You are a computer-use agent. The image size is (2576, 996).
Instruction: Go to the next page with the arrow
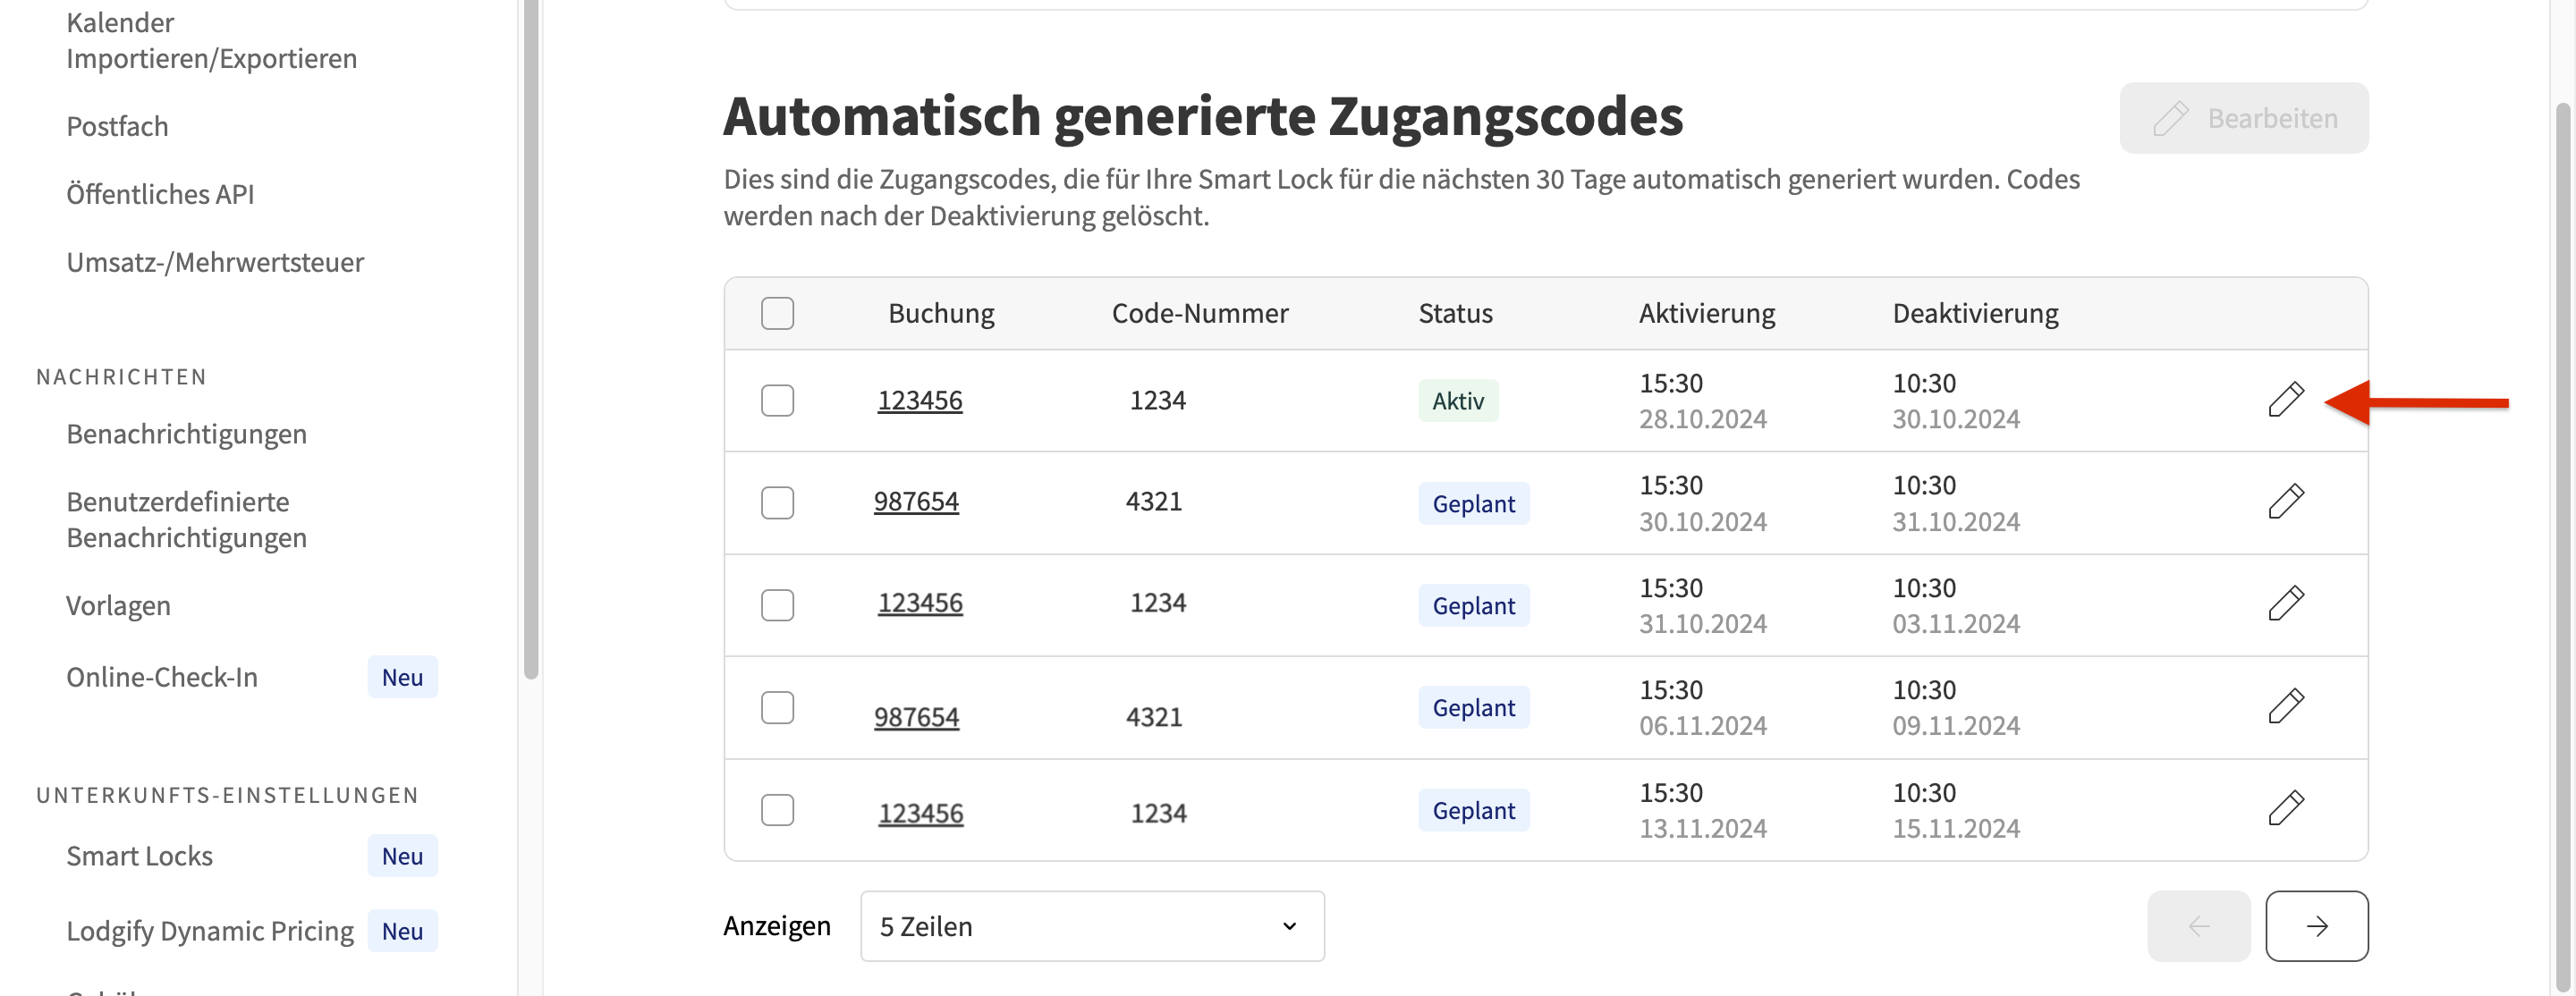pos(2317,926)
